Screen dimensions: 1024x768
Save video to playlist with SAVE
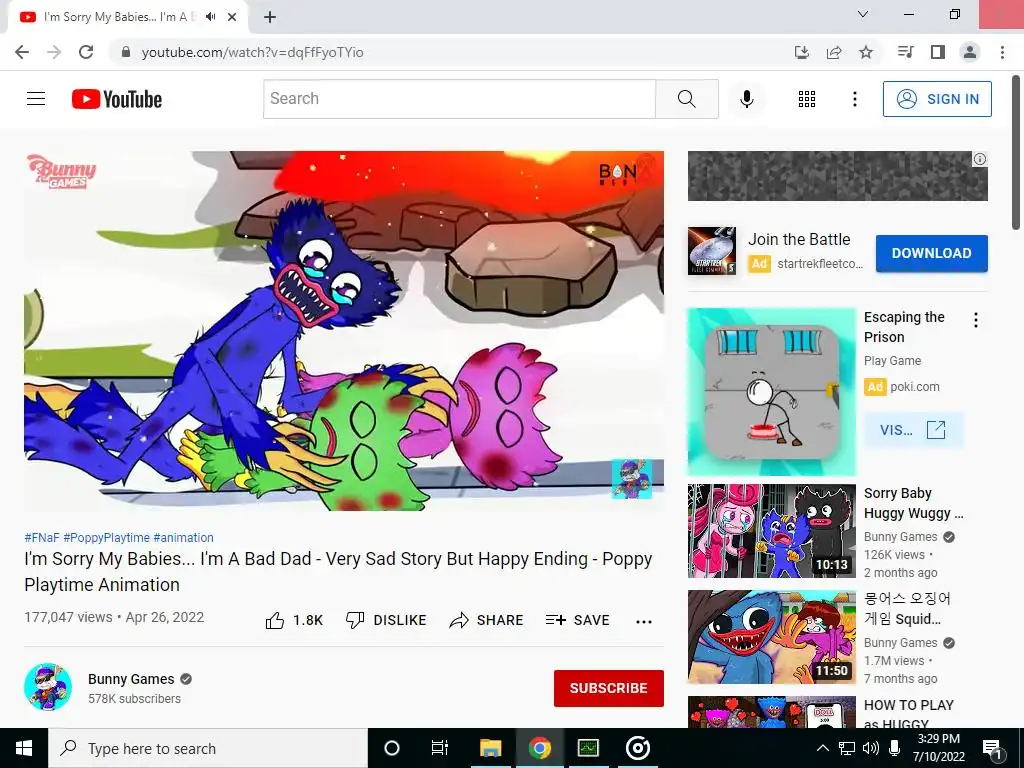coord(578,620)
